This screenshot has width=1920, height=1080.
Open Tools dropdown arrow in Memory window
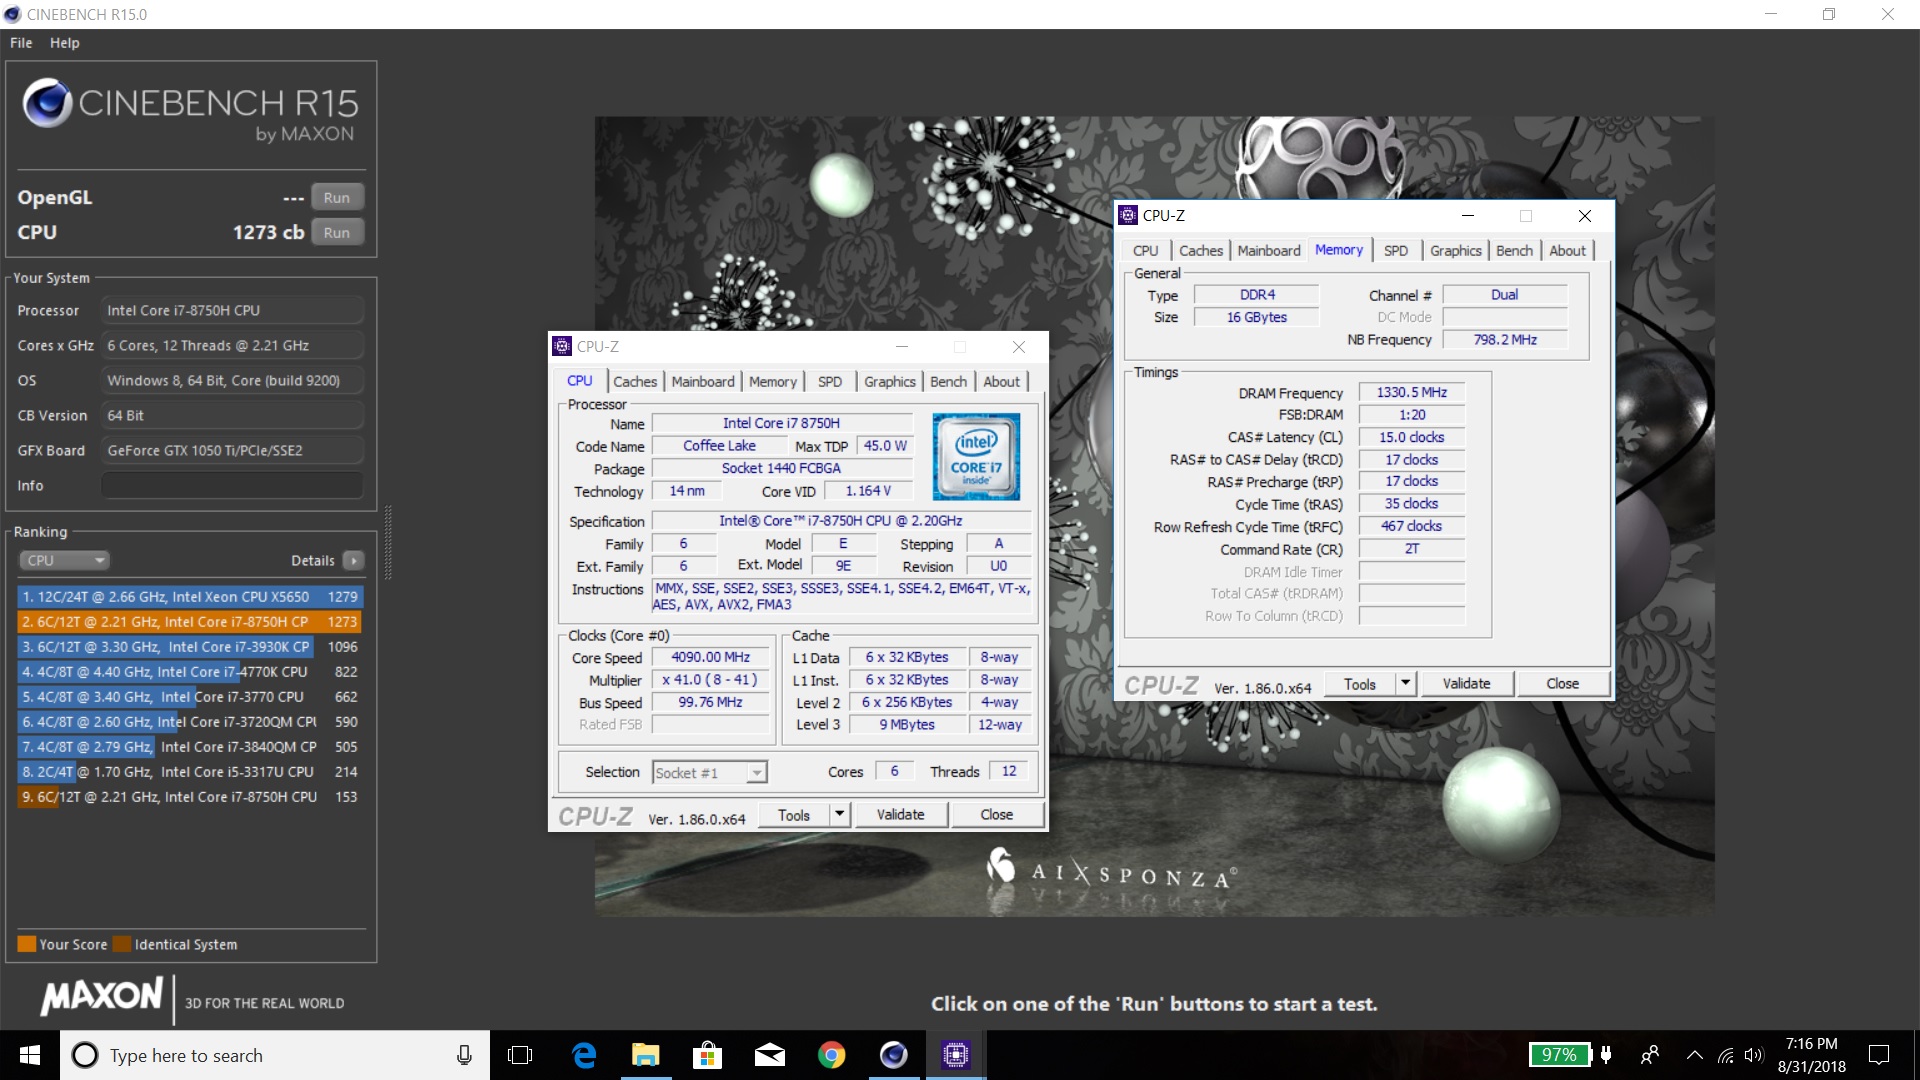pyautogui.click(x=1406, y=683)
